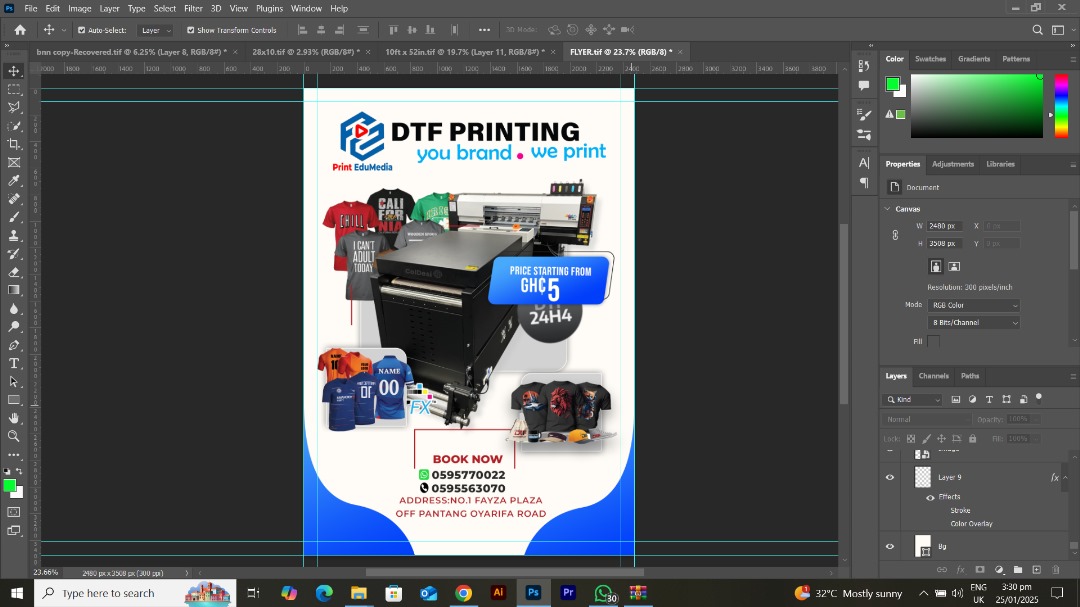The width and height of the screenshot is (1080, 607).
Task: Open the Auto-Select Layer dropdown
Action: pos(155,30)
